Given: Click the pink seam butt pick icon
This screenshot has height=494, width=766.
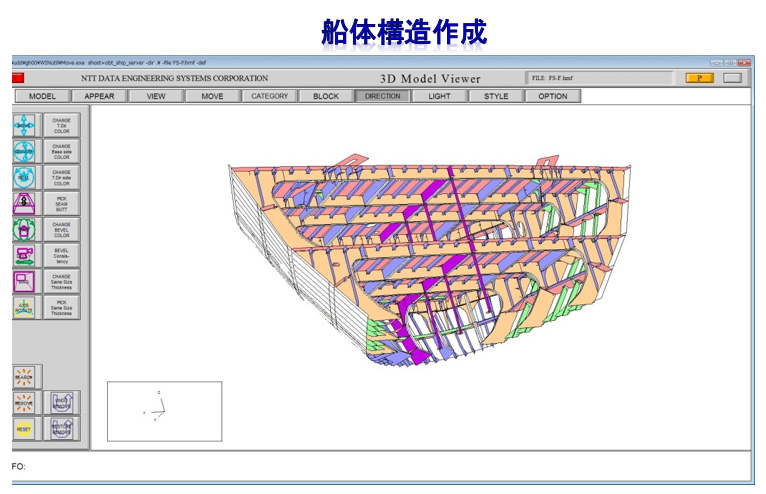Looking at the screenshot, I should (24, 203).
